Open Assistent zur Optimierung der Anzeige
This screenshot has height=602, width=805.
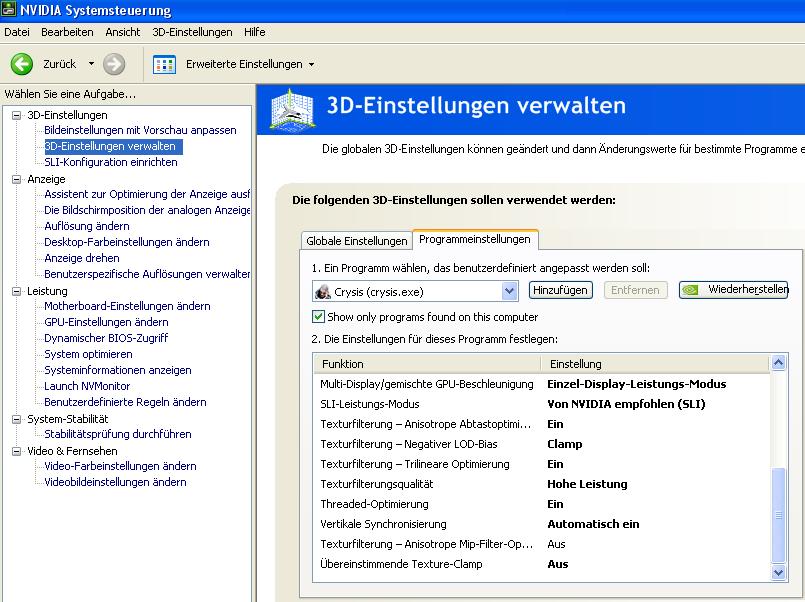pos(147,194)
